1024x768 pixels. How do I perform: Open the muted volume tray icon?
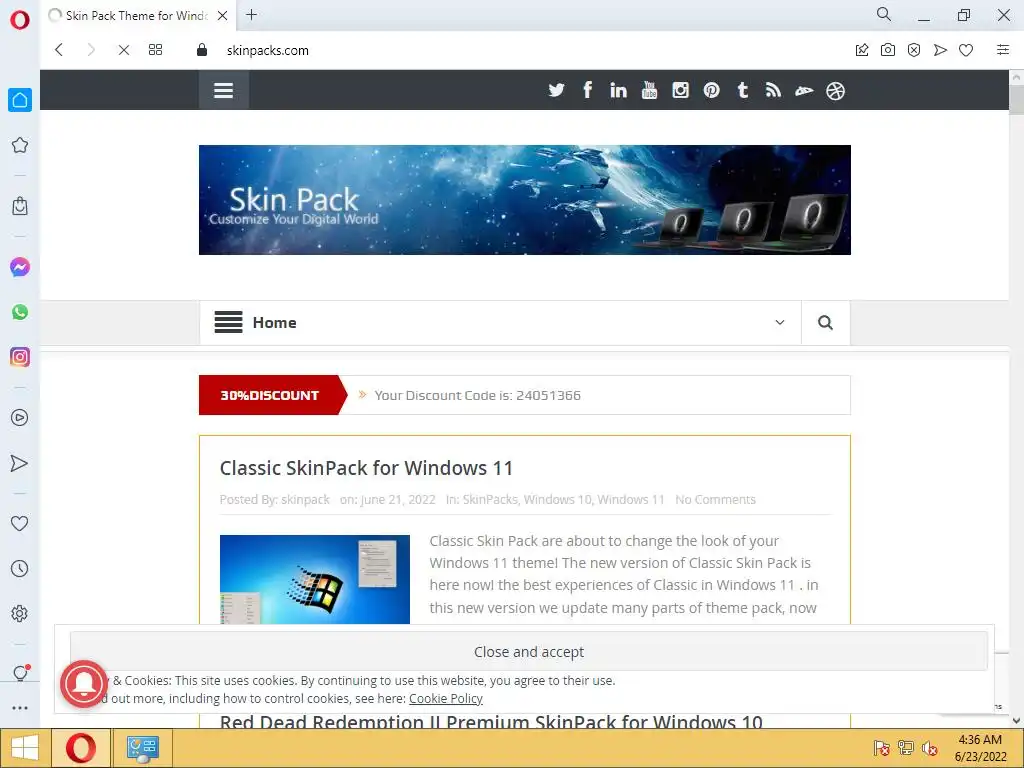(929, 748)
